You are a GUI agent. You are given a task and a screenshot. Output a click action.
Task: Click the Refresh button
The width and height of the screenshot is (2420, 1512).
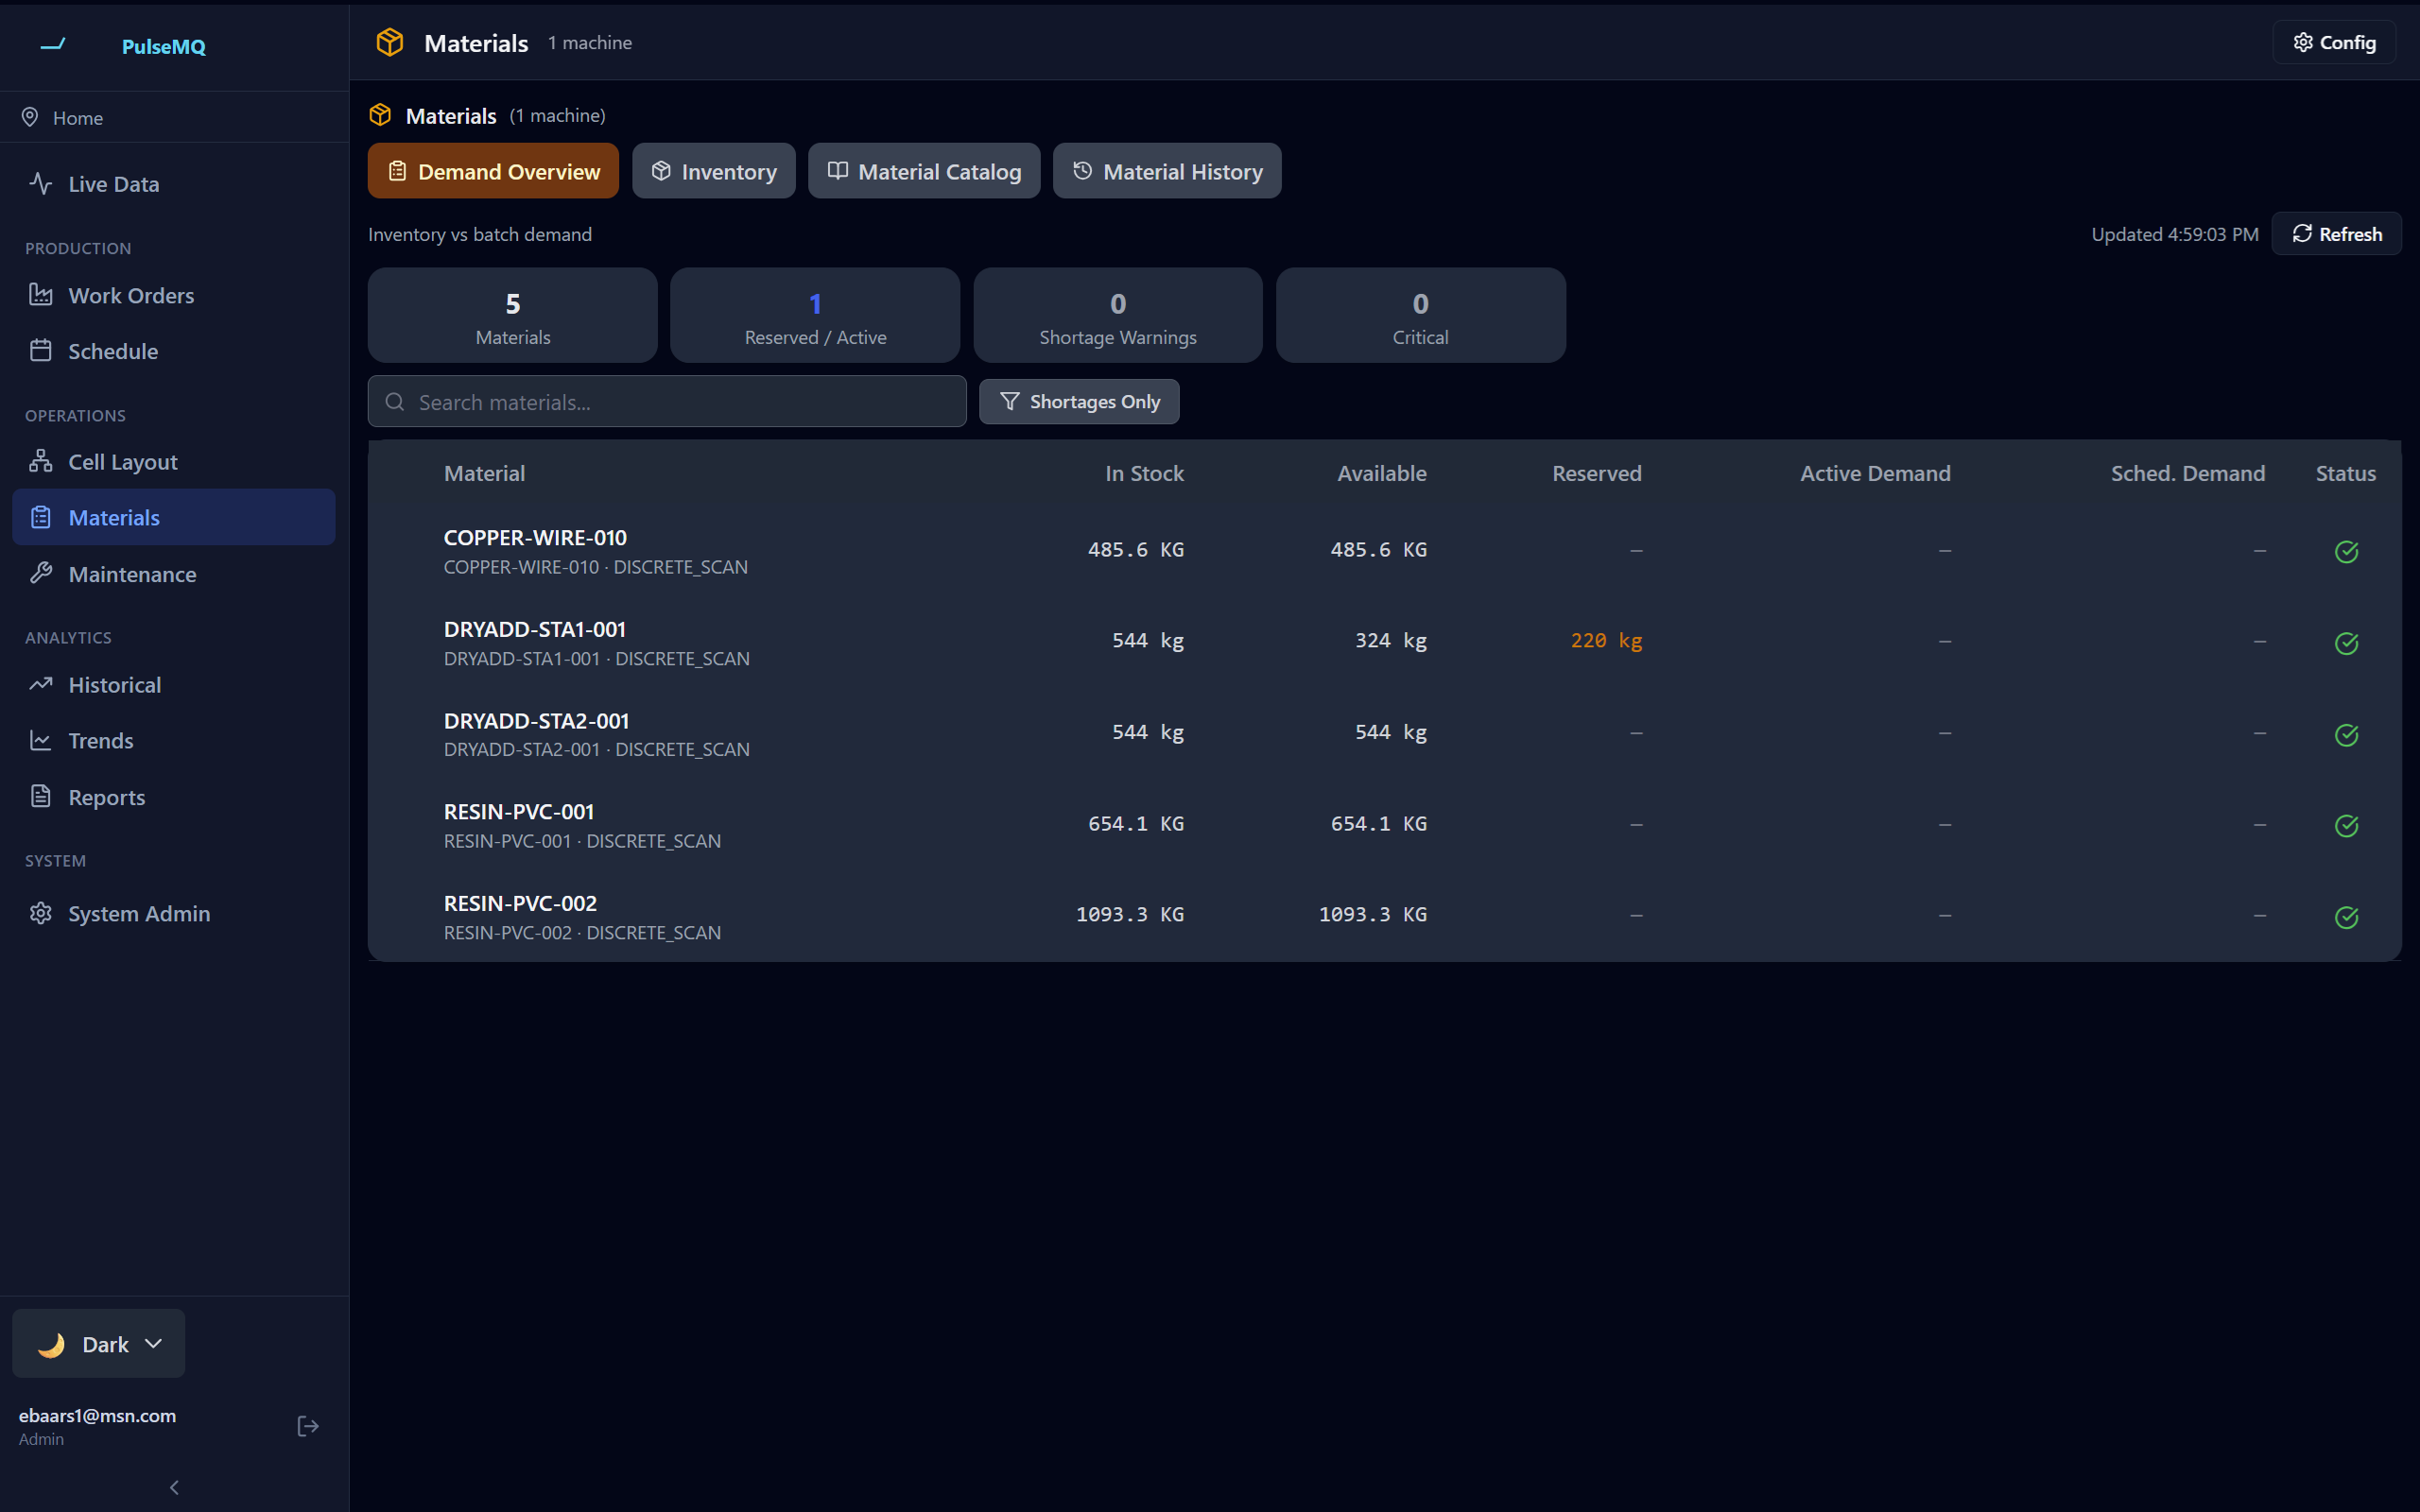tap(2337, 233)
